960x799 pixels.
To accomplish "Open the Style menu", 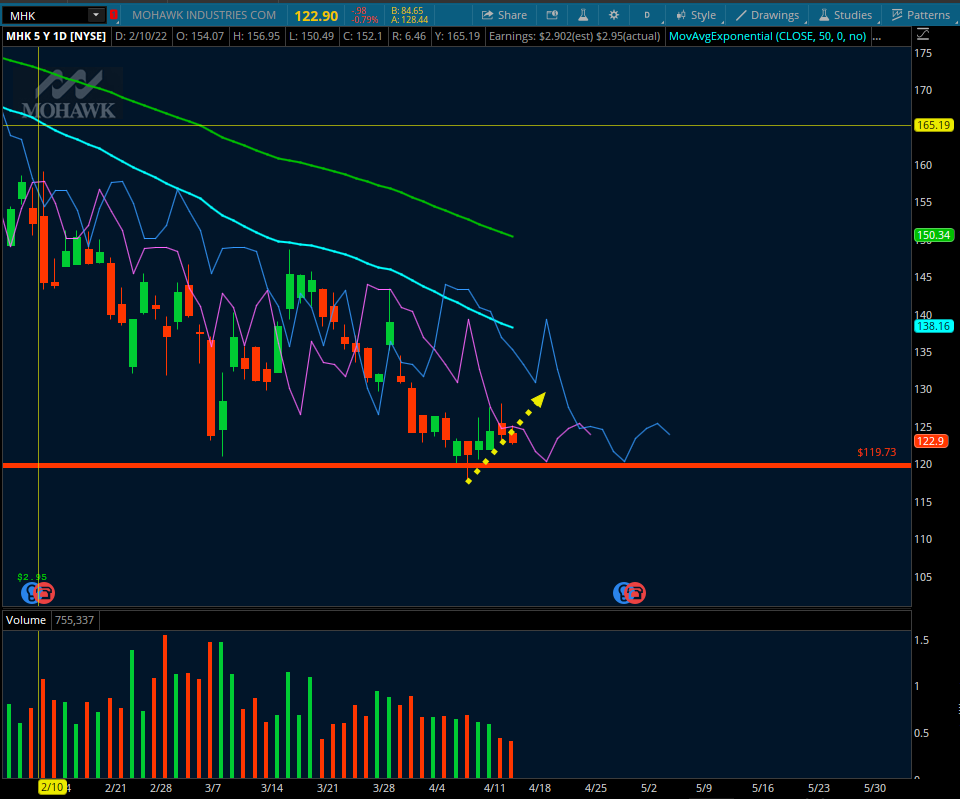I will tap(696, 15).
